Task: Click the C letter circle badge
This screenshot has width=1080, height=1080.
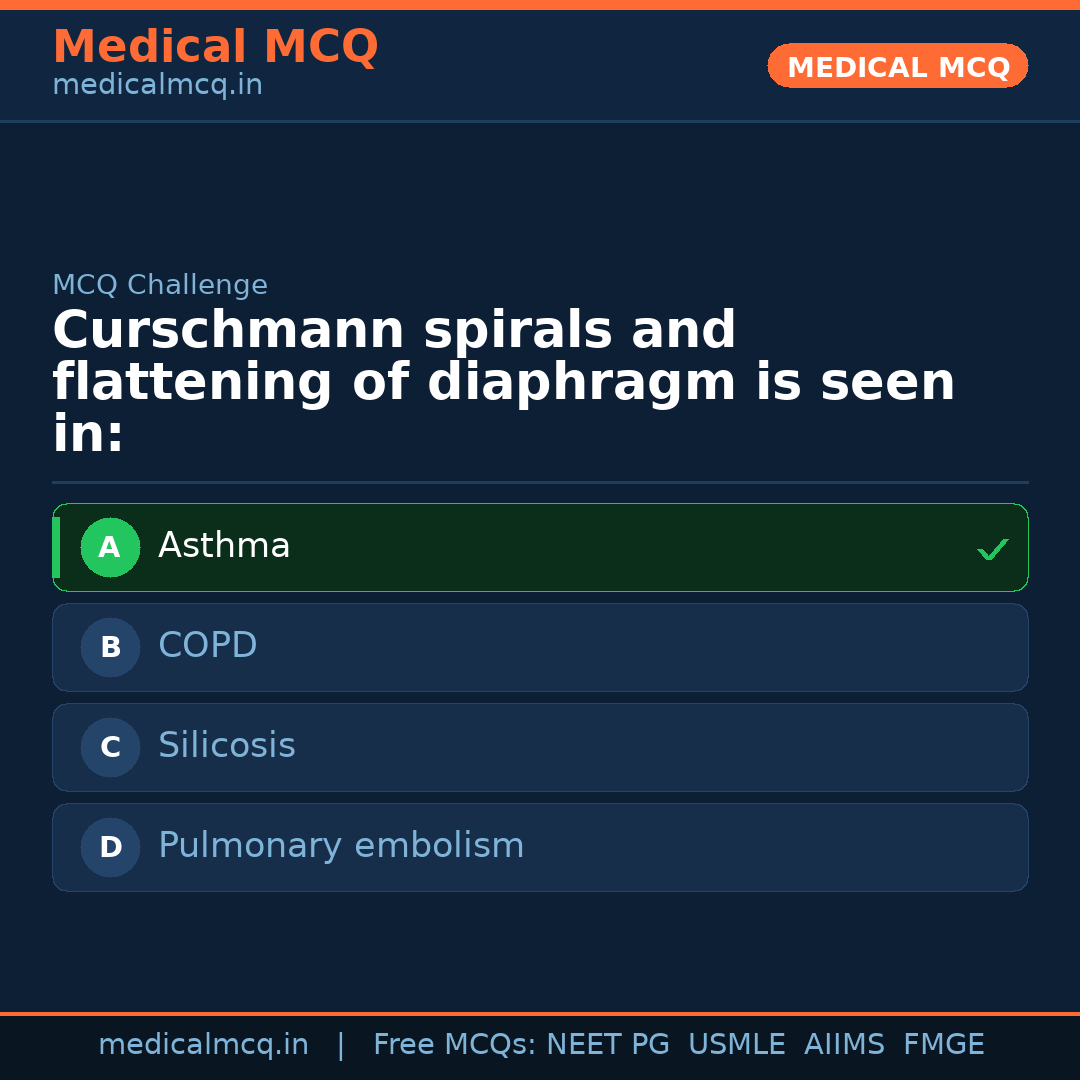Action: point(110,748)
